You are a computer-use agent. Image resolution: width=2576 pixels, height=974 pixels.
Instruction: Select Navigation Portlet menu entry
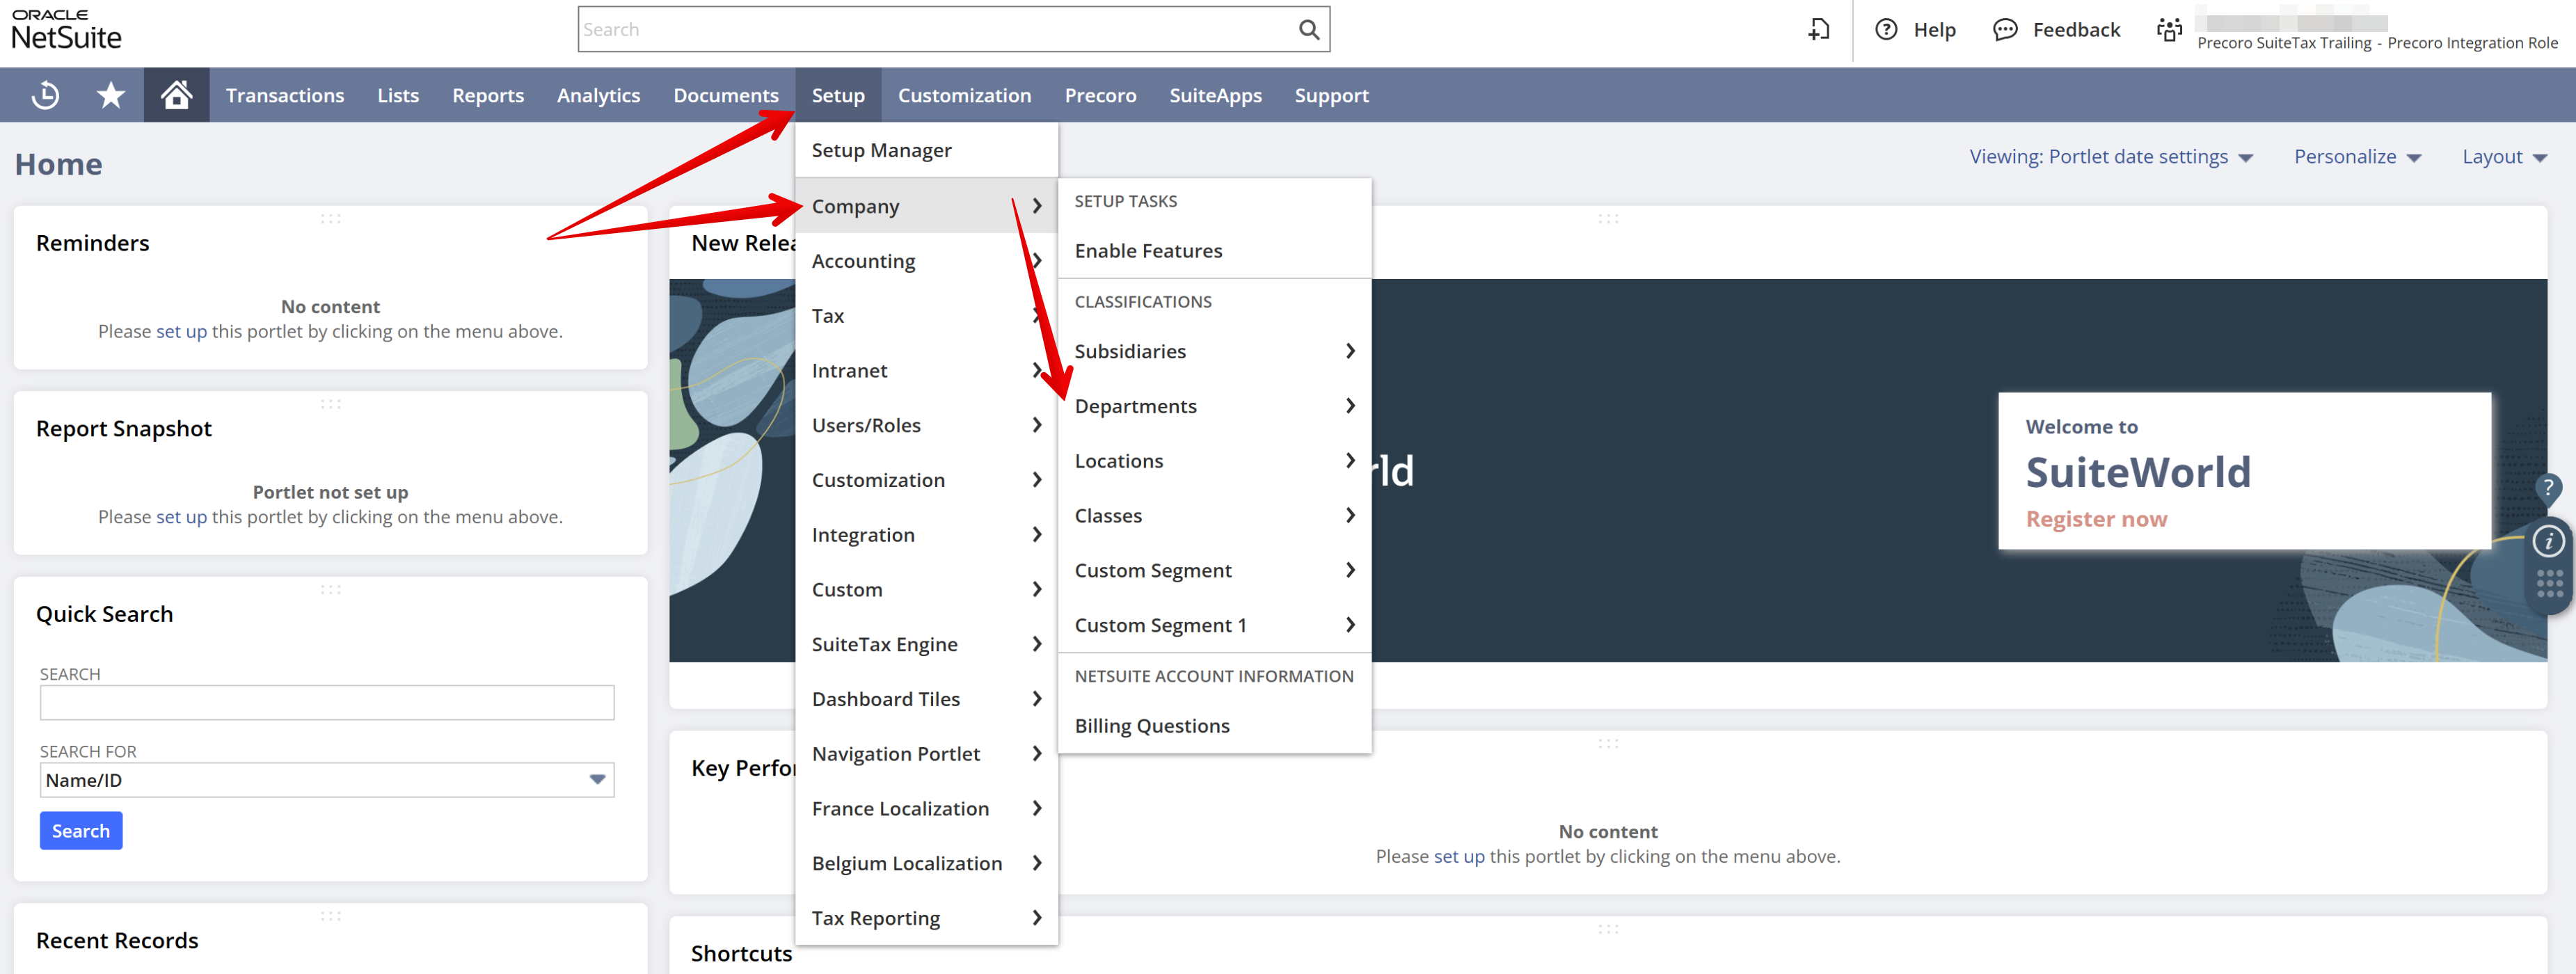(x=926, y=754)
